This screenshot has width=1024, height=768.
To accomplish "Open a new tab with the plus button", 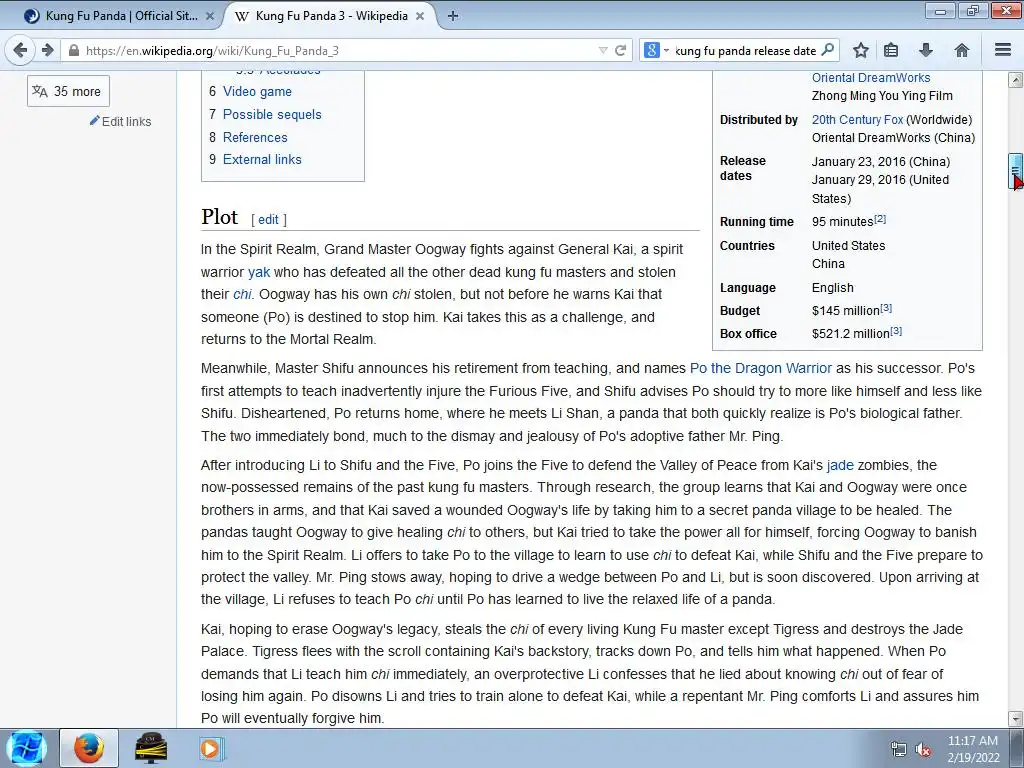I will [x=453, y=16].
